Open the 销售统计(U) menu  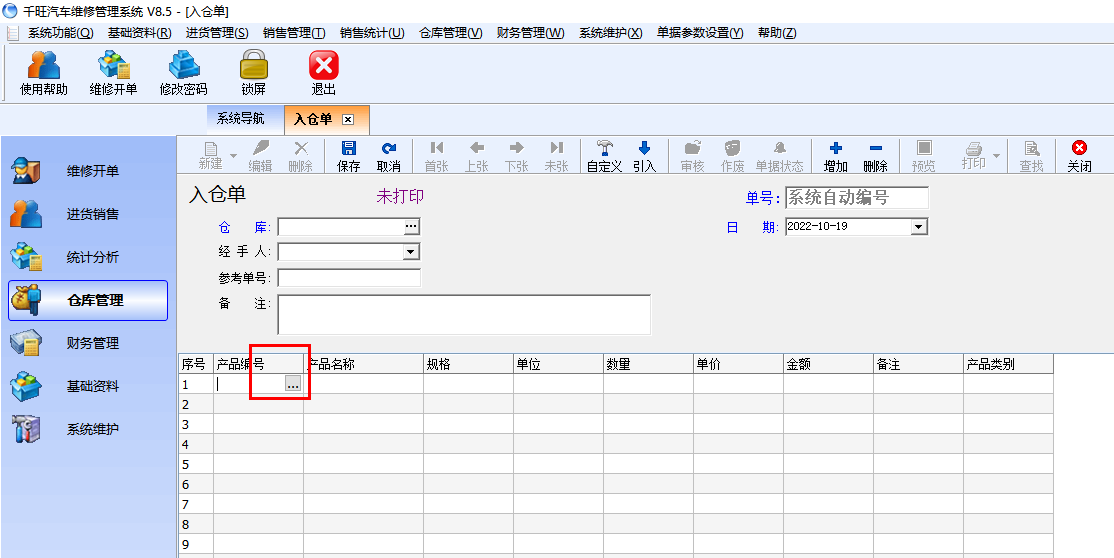(x=372, y=33)
